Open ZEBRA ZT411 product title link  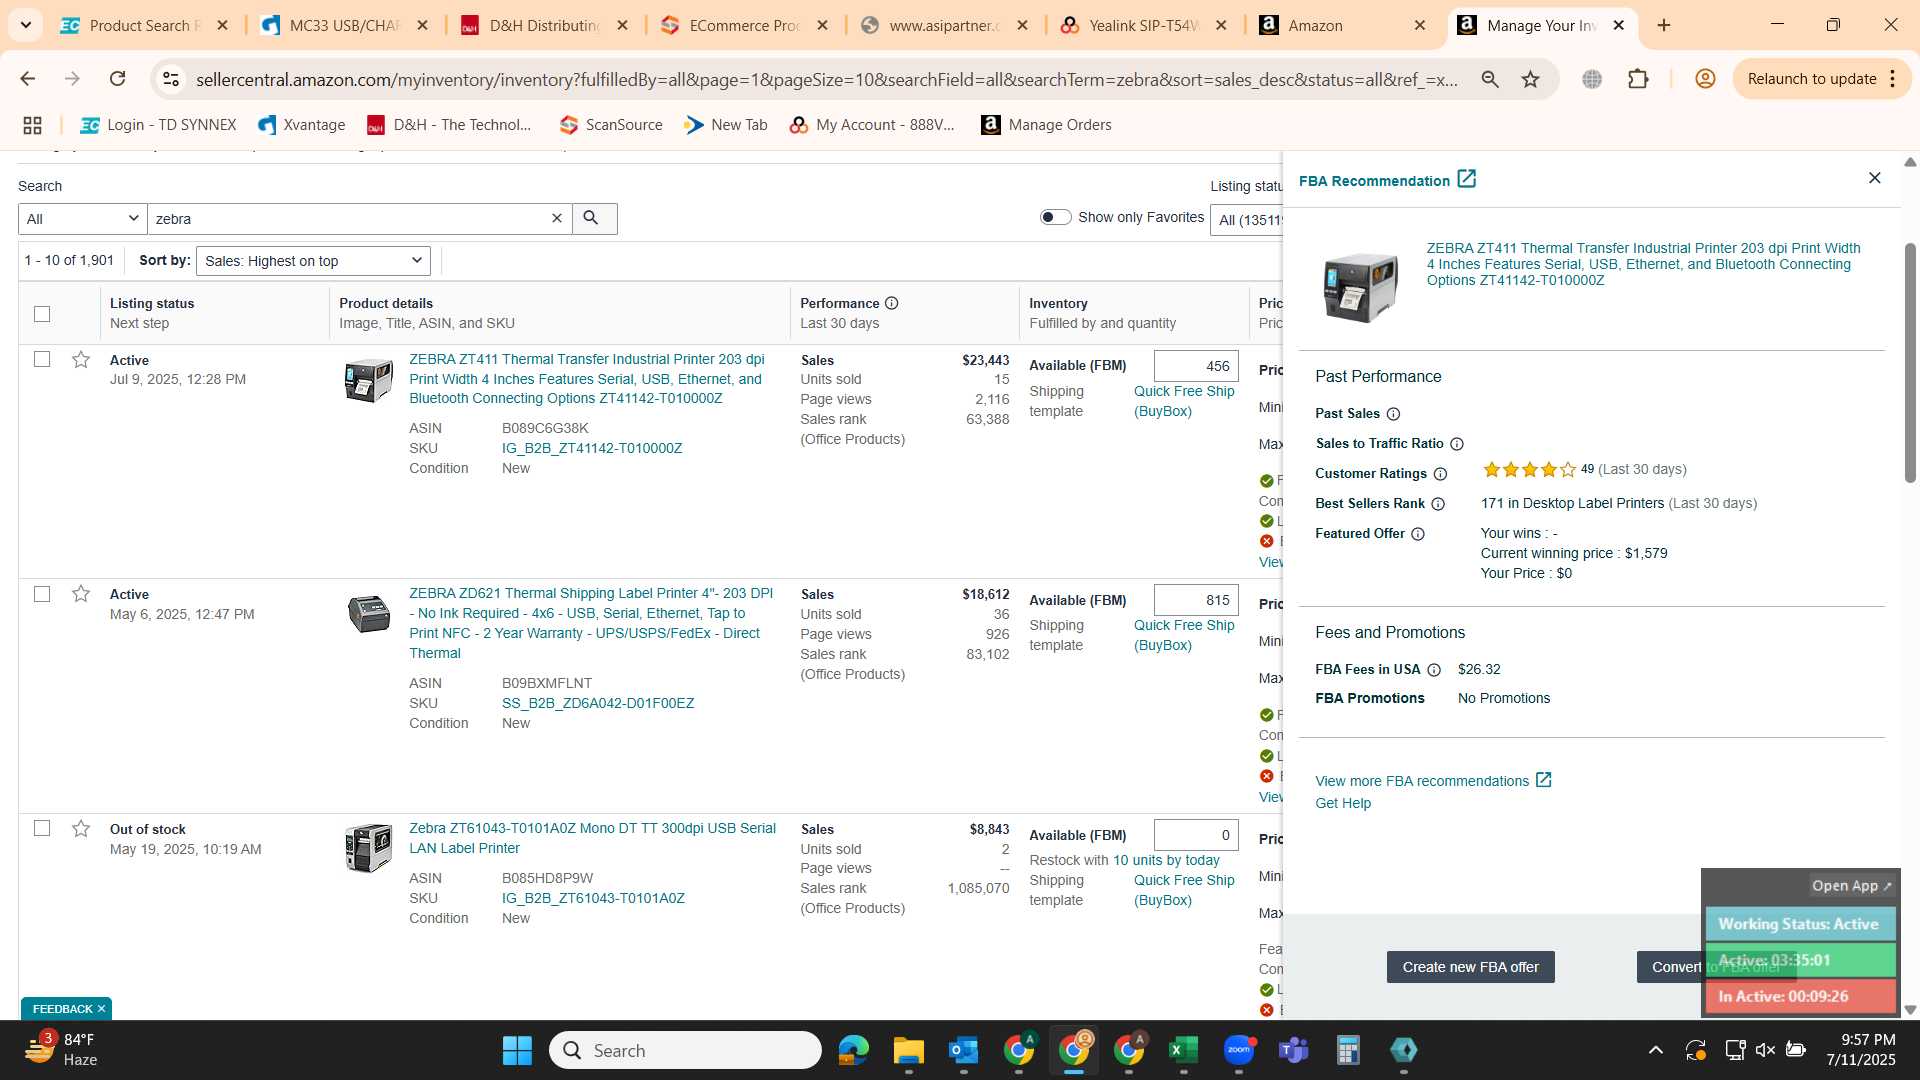pos(586,379)
